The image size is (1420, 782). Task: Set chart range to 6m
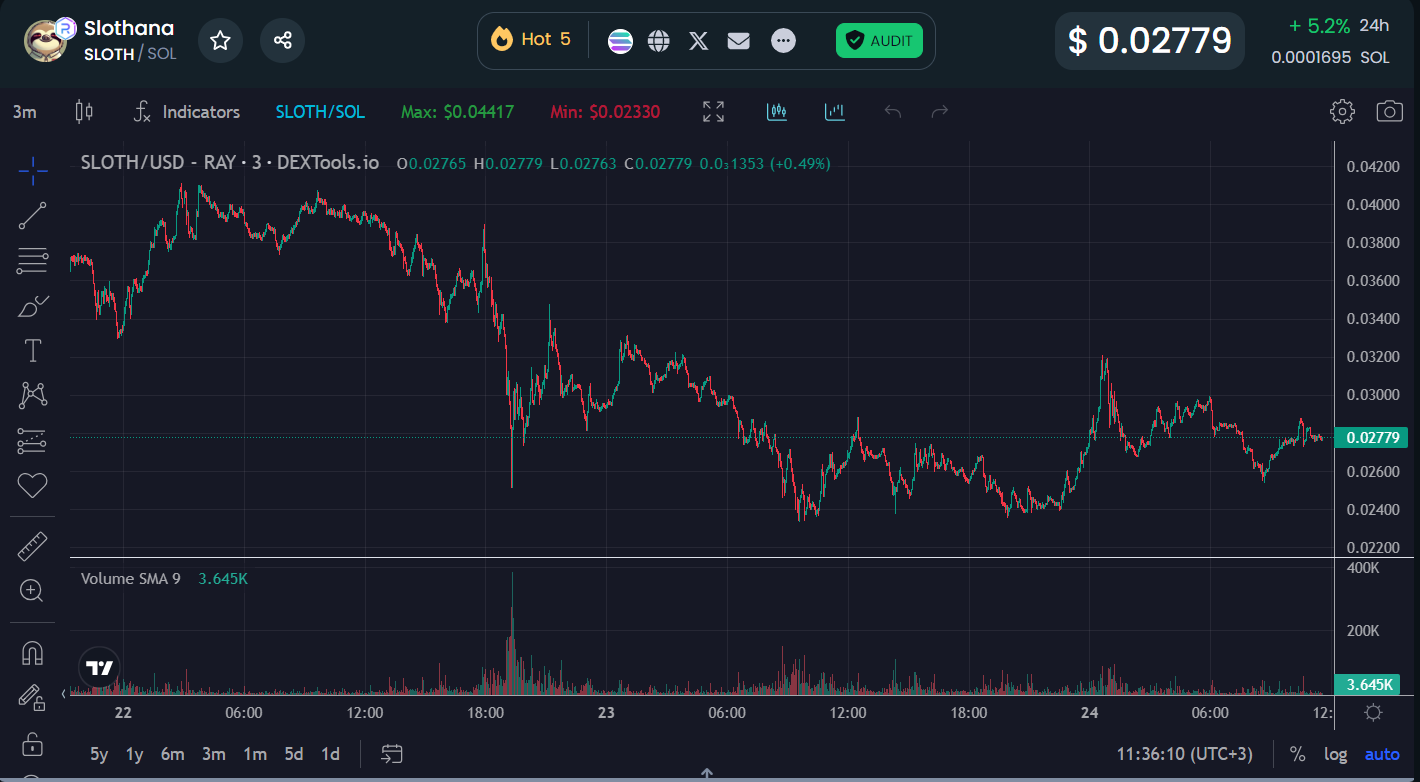[173, 754]
